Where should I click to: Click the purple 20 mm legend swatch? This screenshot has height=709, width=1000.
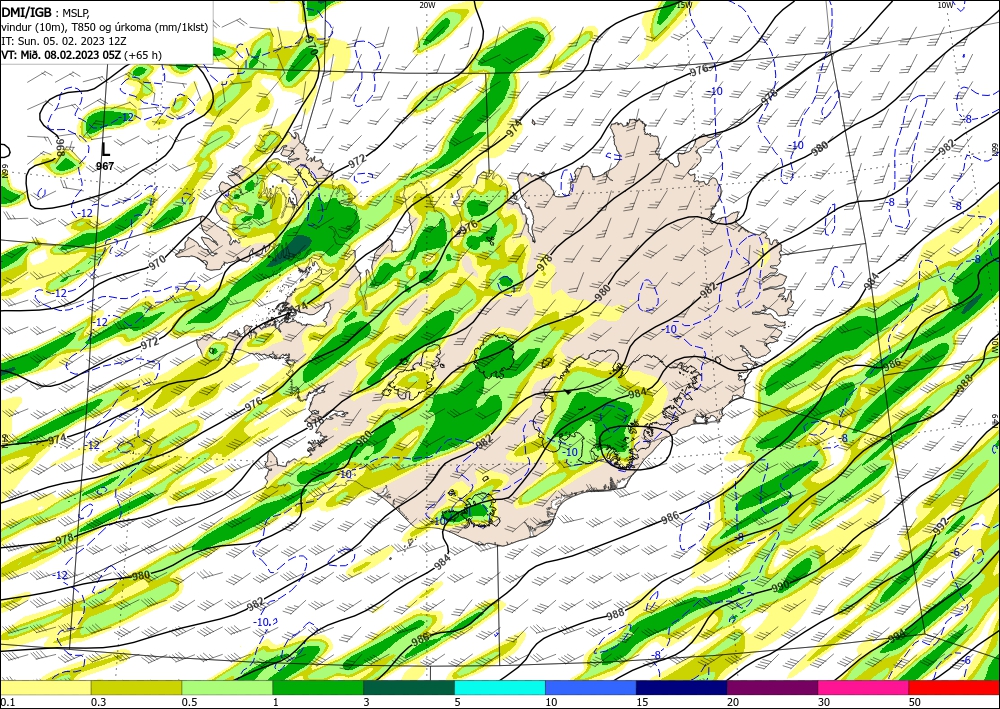click(772, 688)
